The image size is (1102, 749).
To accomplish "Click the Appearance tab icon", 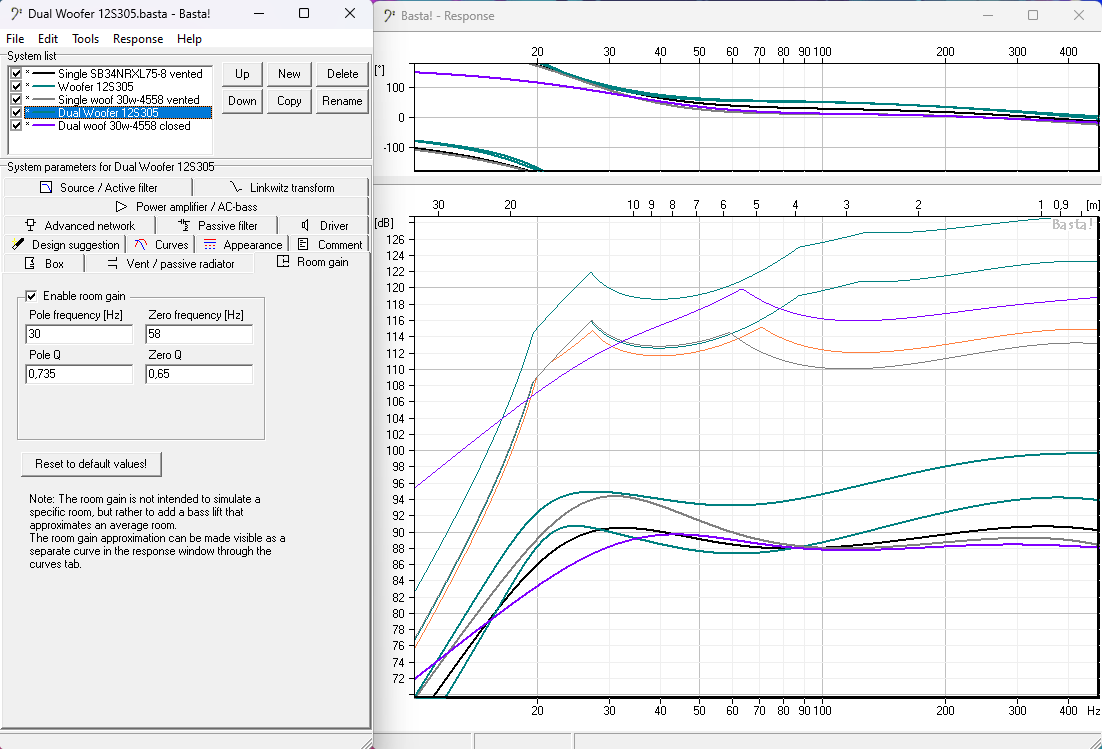I will click(x=210, y=245).
